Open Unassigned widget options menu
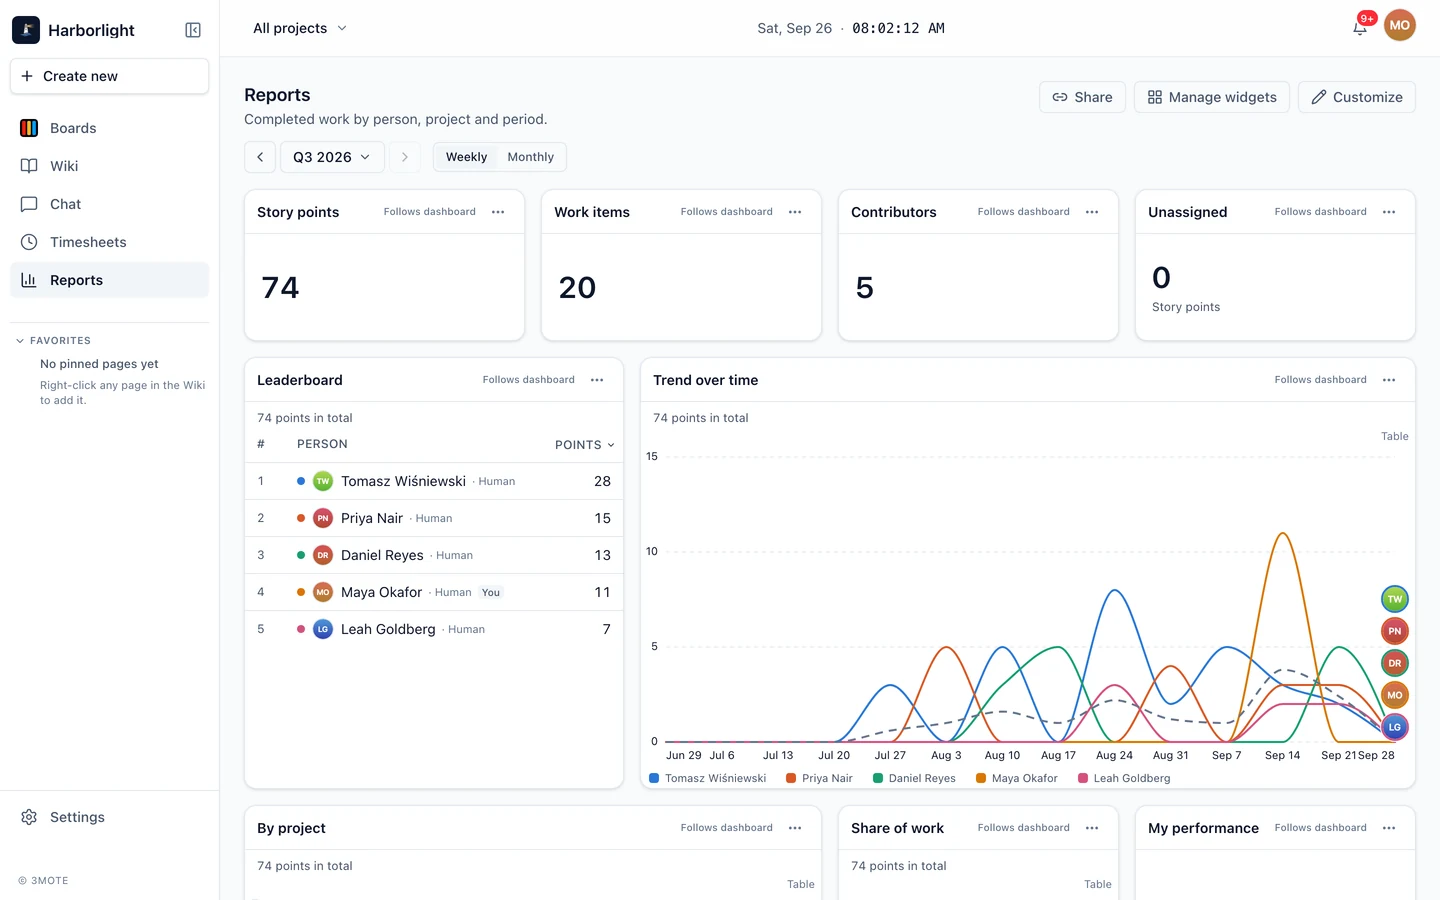 pos(1389,212)
